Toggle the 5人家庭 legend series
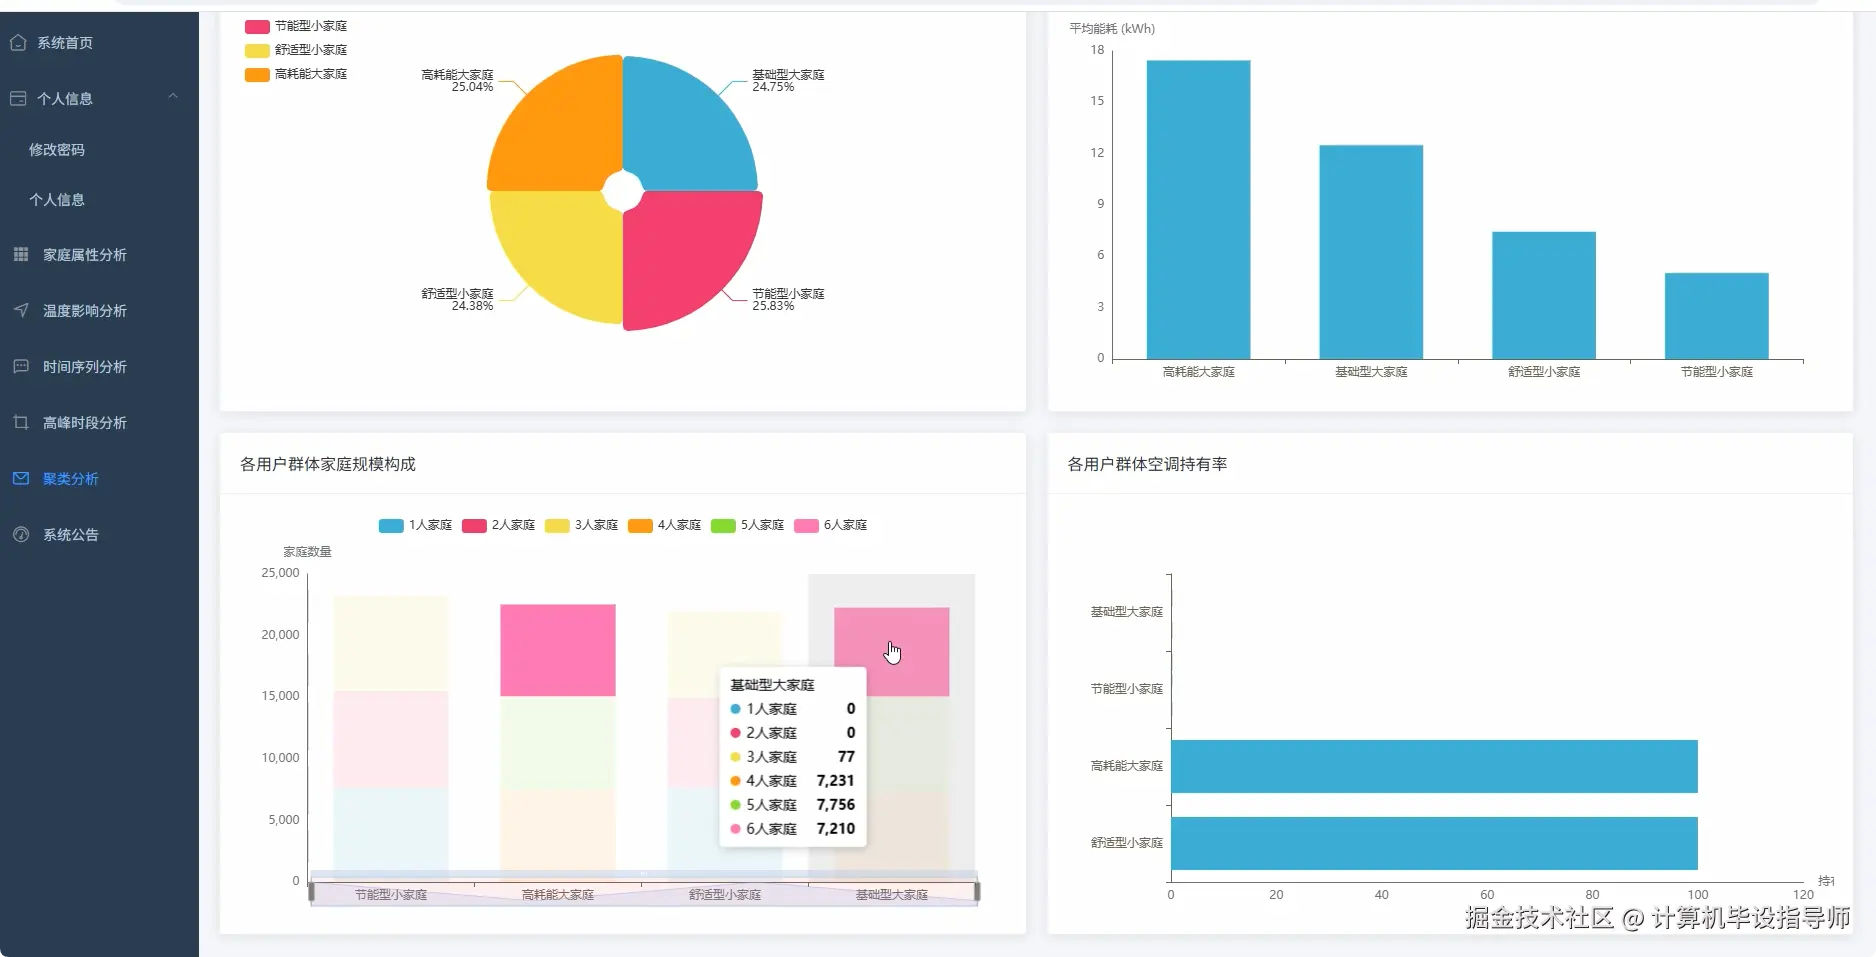 747,525
